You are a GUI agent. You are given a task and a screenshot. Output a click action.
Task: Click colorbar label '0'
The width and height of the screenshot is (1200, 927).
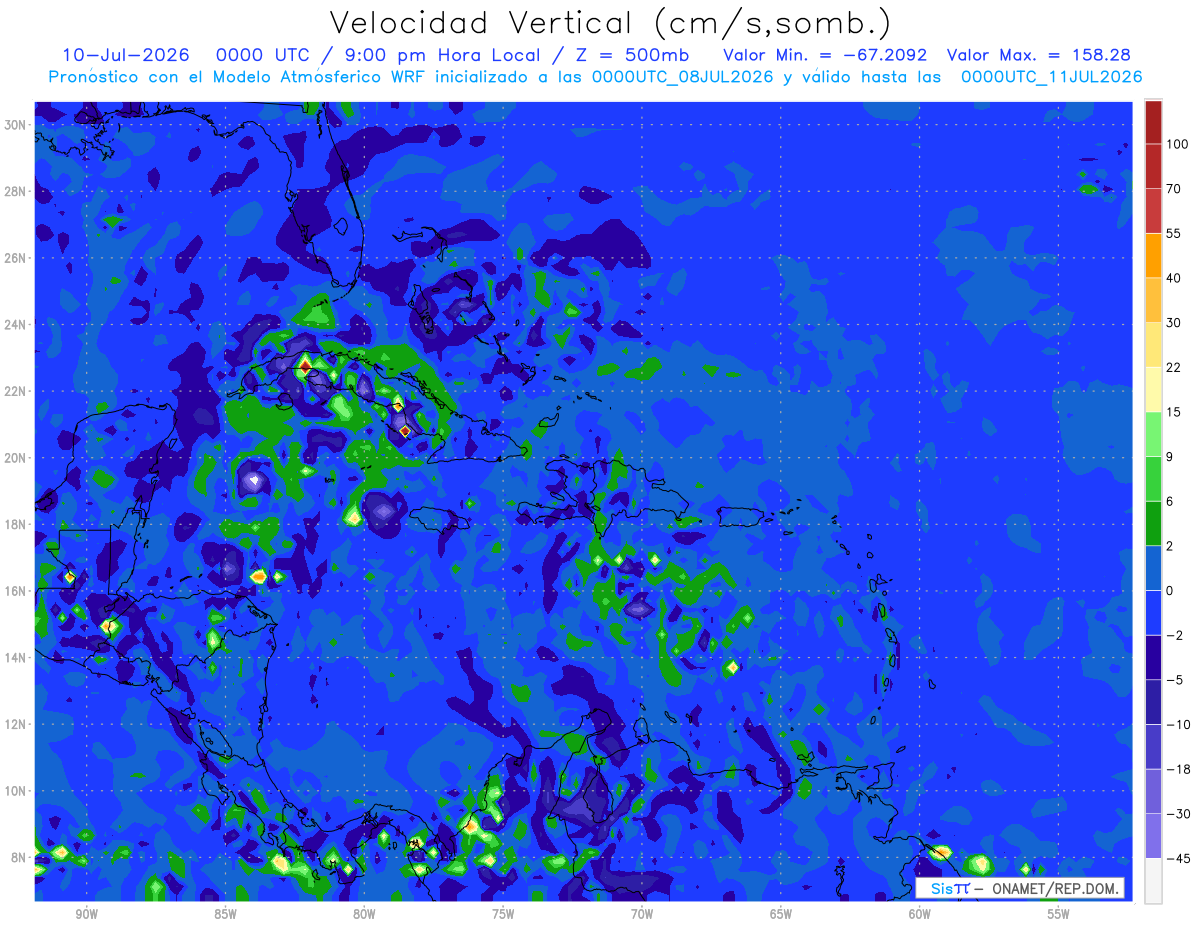[1170, 590]
